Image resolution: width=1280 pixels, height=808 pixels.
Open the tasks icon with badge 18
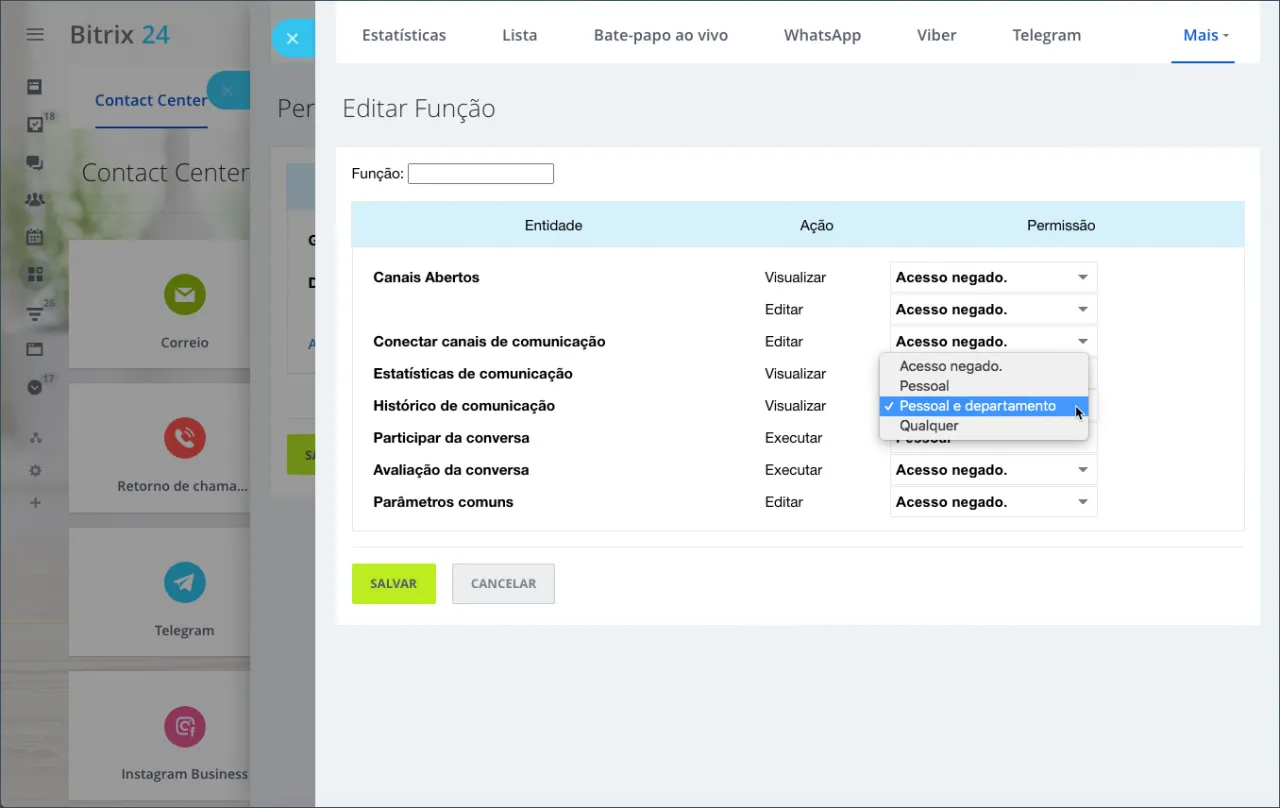[35, 125]
